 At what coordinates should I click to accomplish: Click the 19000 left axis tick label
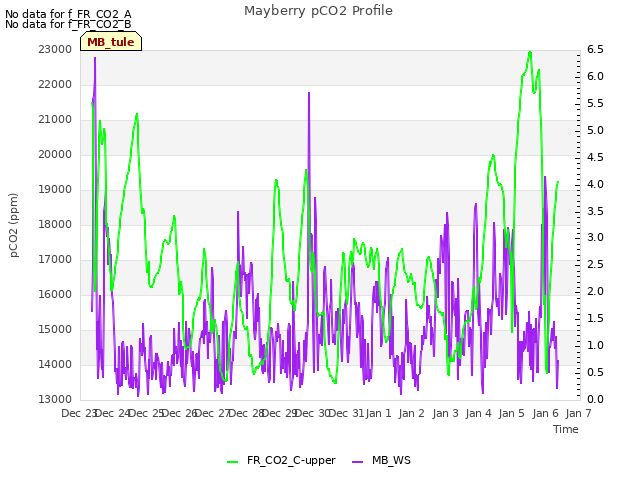[55, 189]
